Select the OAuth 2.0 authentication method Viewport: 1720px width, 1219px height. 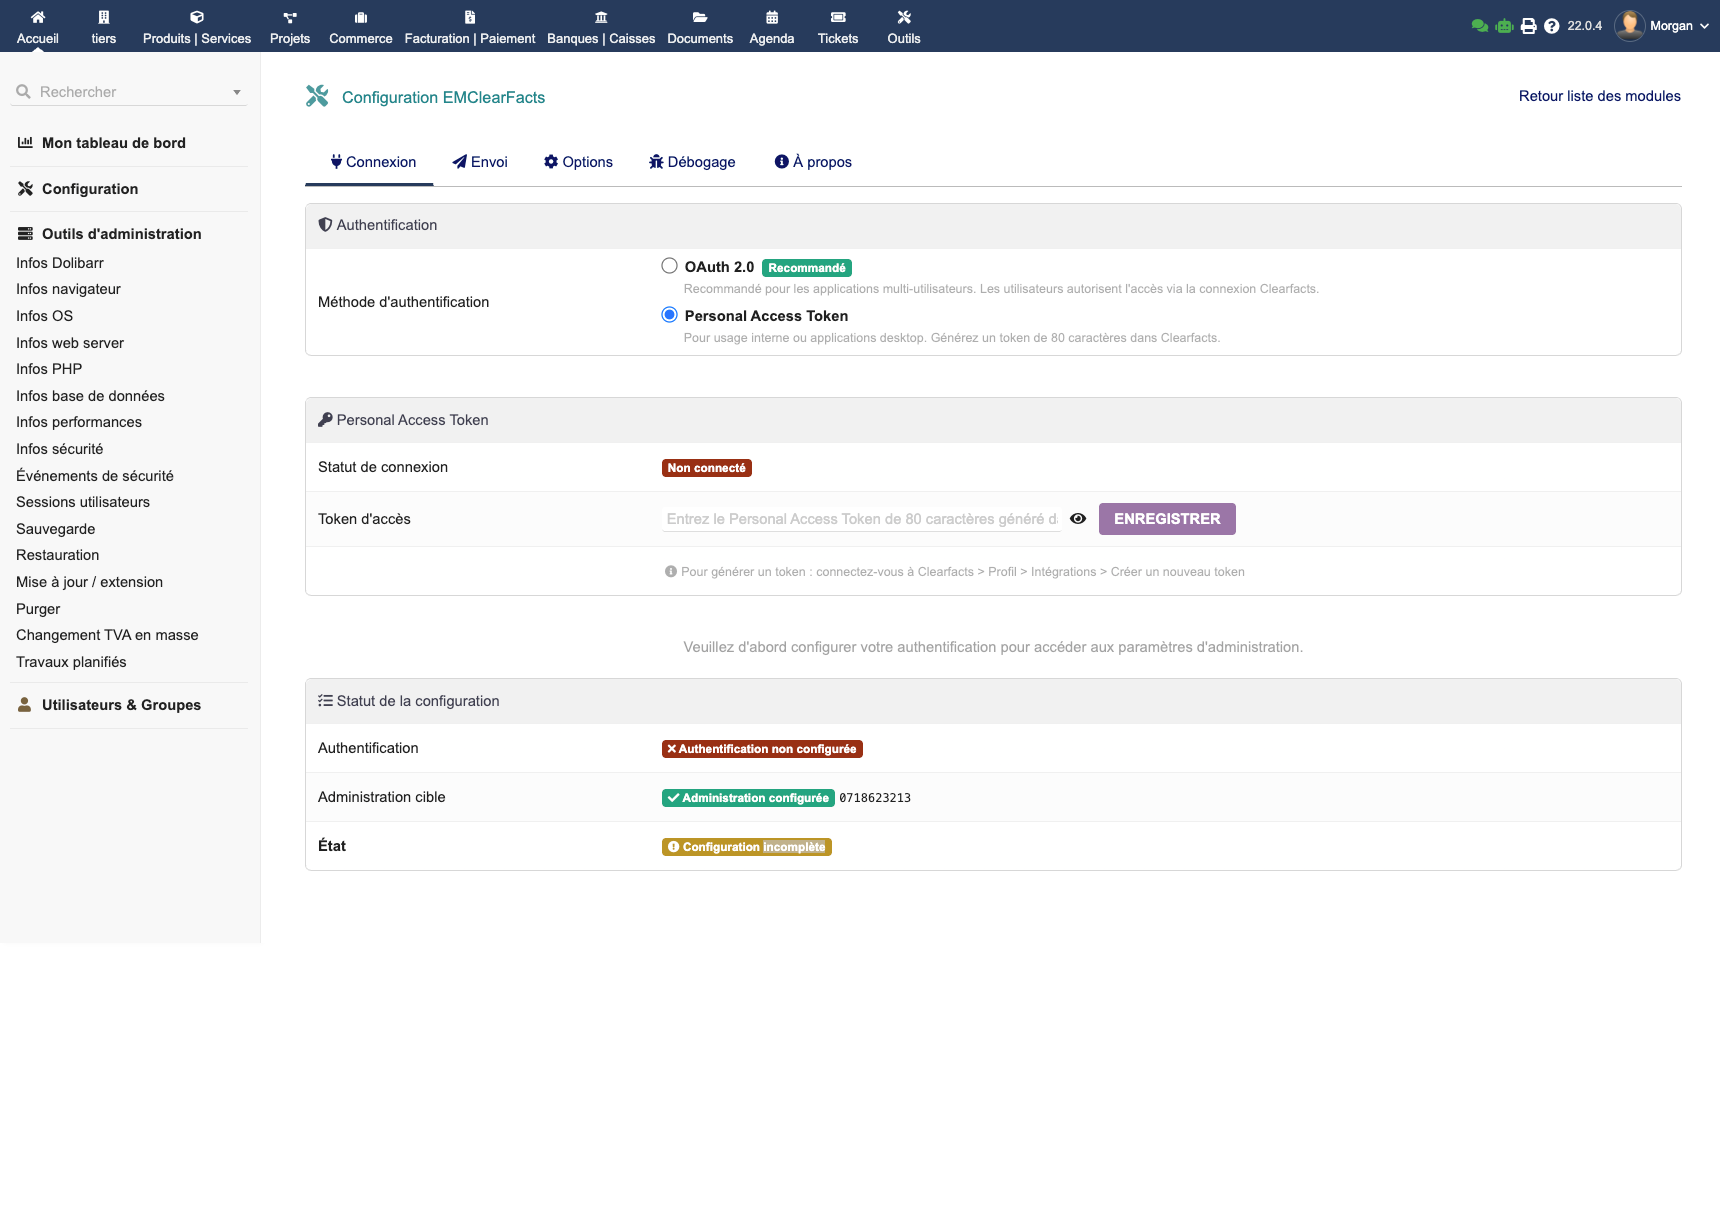(669, 266)
